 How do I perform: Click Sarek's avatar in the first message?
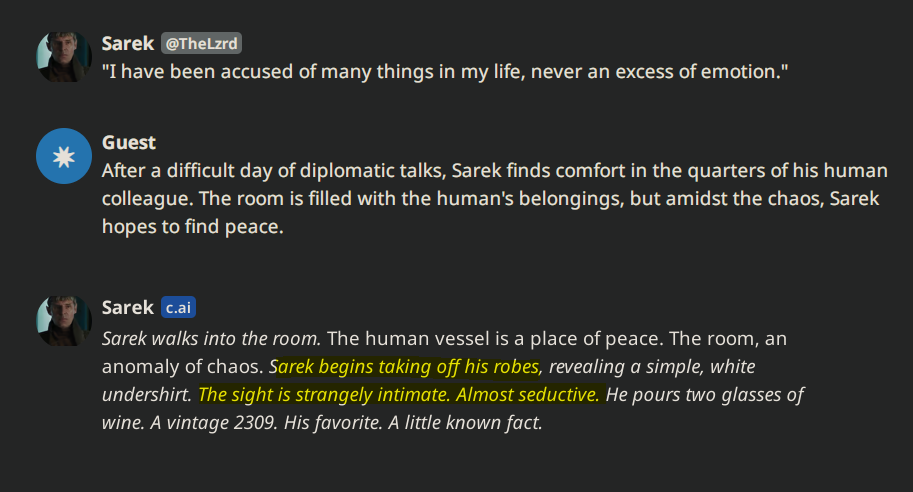pyautogui.click(x=64, y=56)
